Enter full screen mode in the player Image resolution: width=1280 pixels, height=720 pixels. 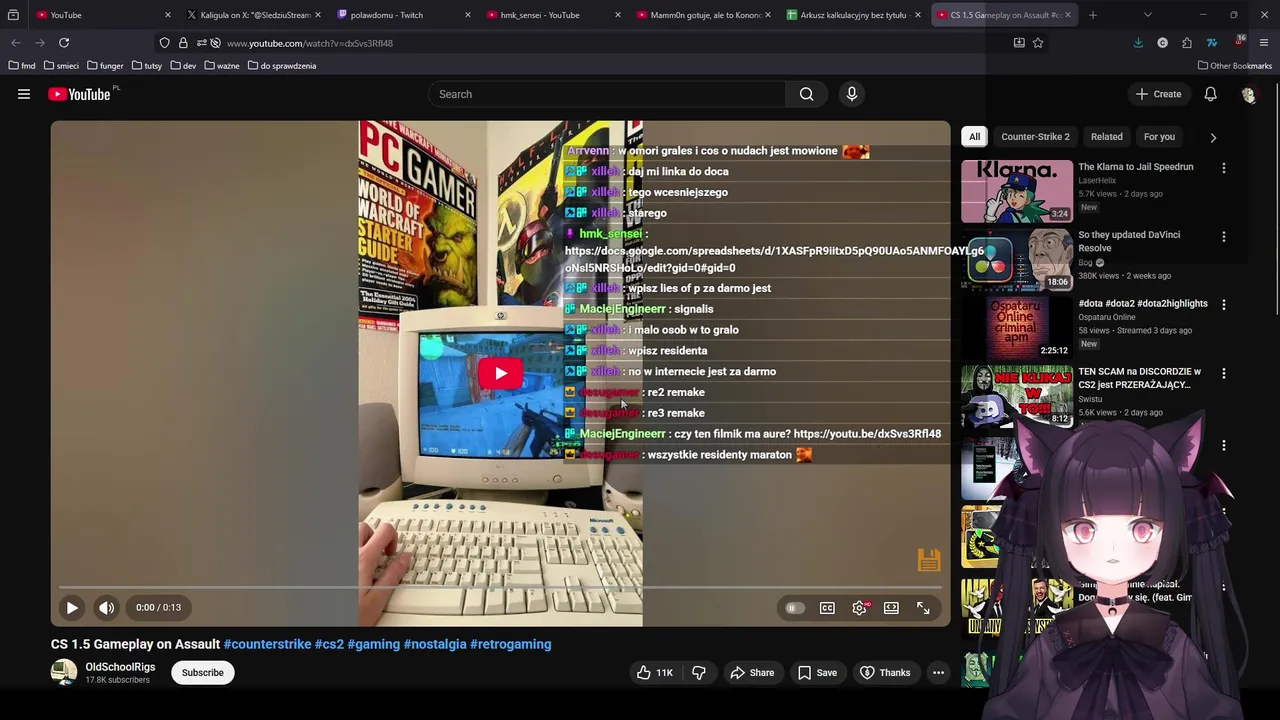923,608
